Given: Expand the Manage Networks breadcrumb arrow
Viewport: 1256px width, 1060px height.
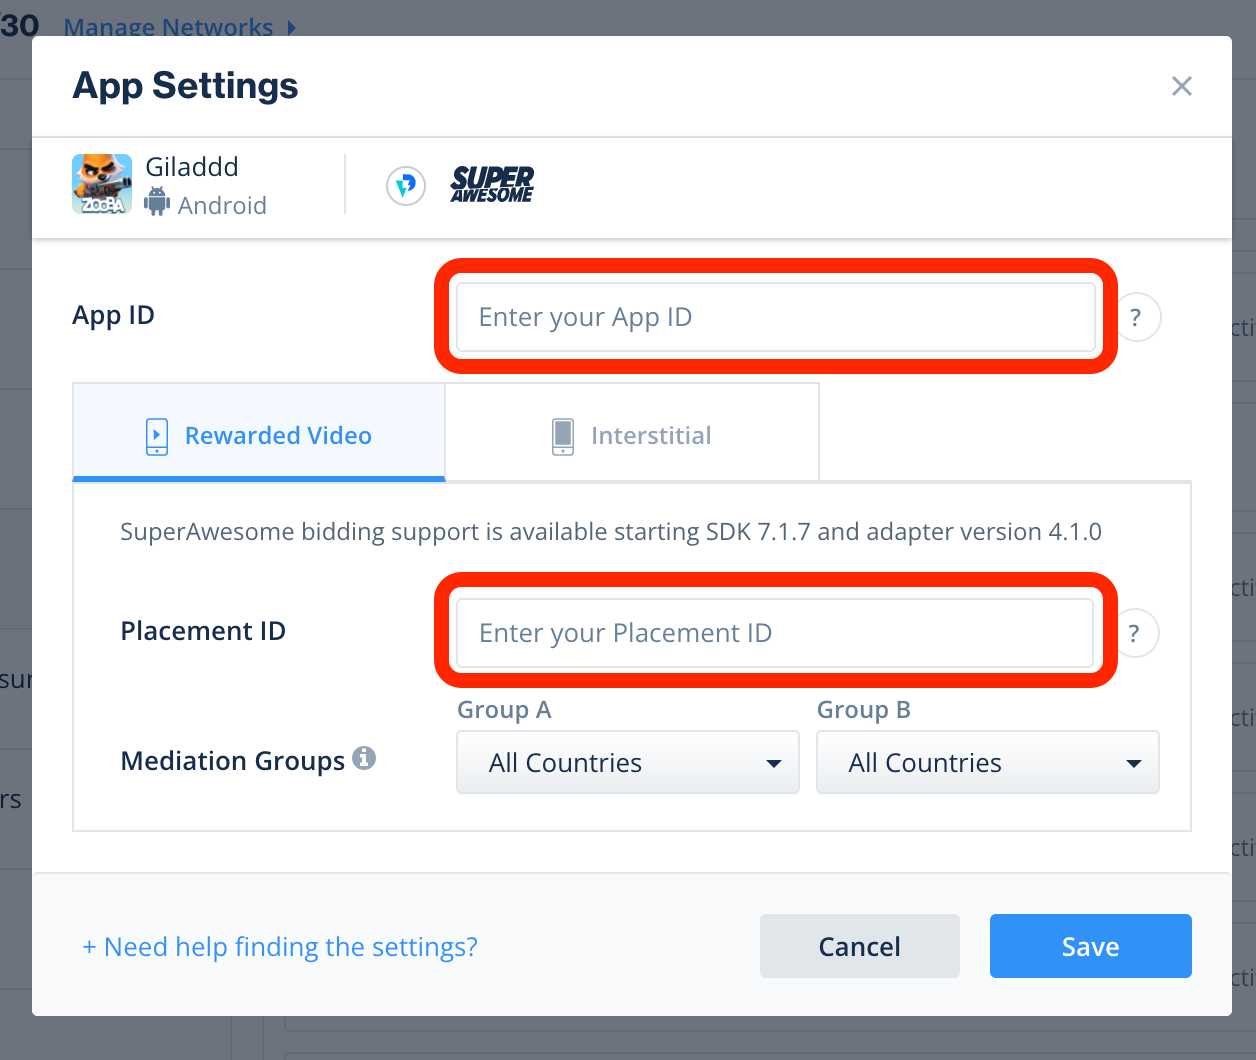Looking at the screenshot, I should click(291, 27).
